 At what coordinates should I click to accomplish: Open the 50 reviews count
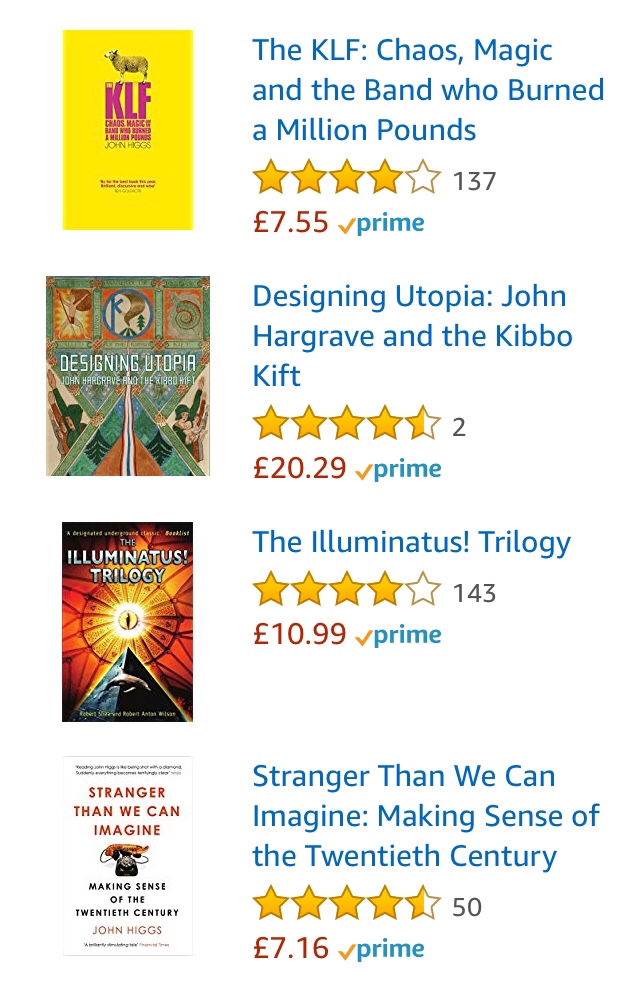tap(467, 908)
